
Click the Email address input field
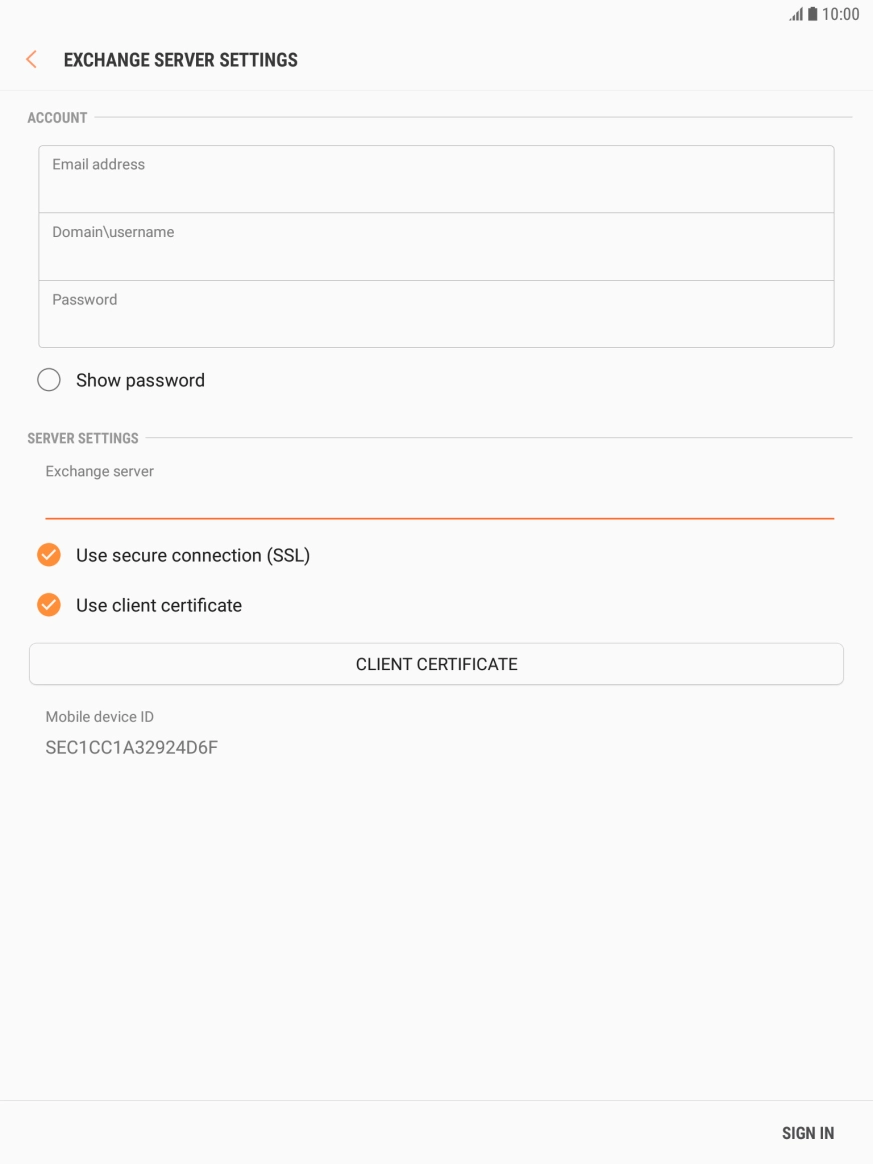[x=436, y=178]
